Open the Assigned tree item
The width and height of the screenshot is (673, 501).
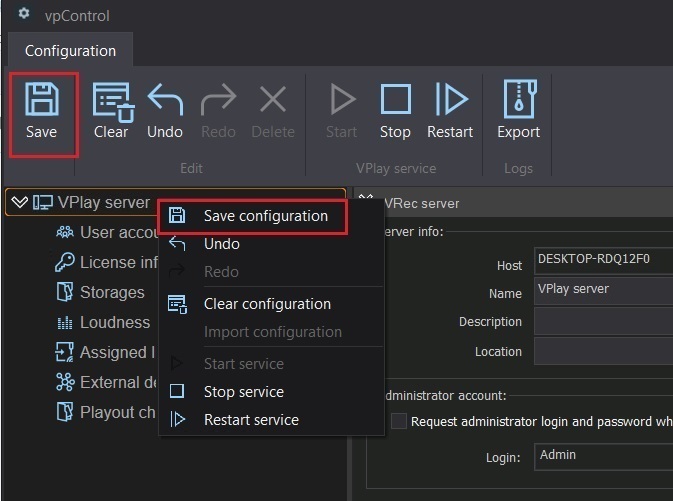117,352
